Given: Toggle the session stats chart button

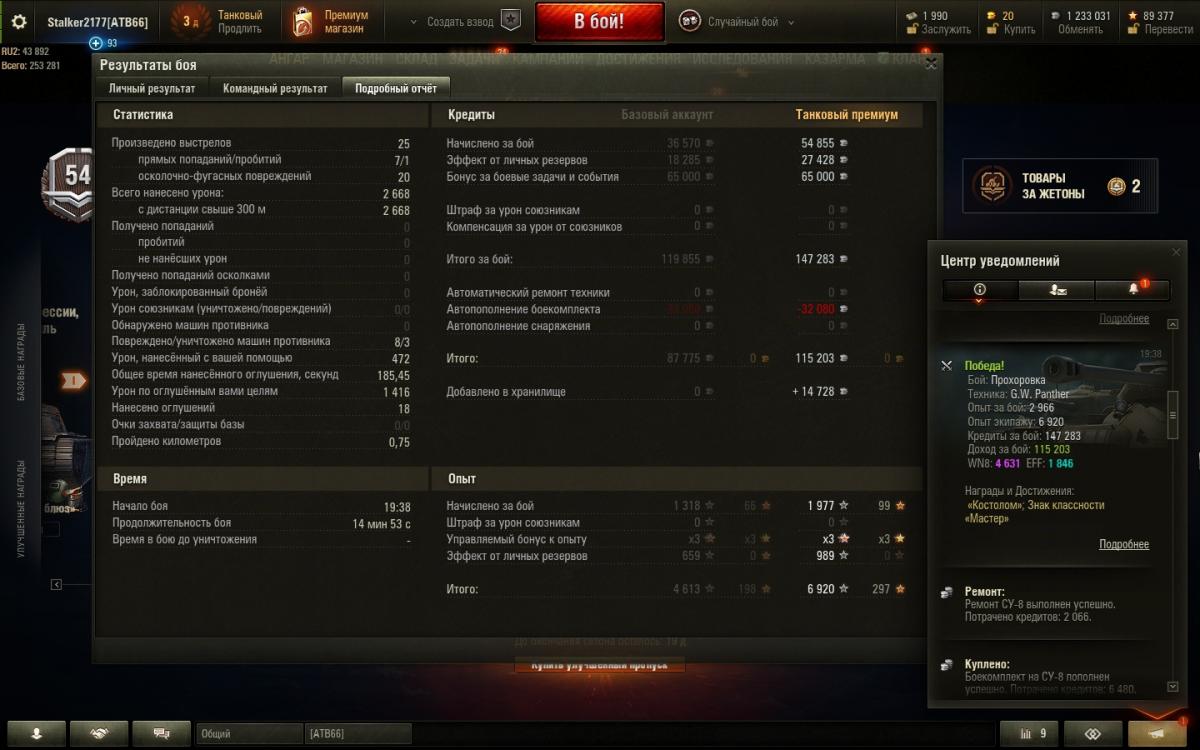Looking at the screenshot, I should pyautogui.click(x=1031, y=733).
